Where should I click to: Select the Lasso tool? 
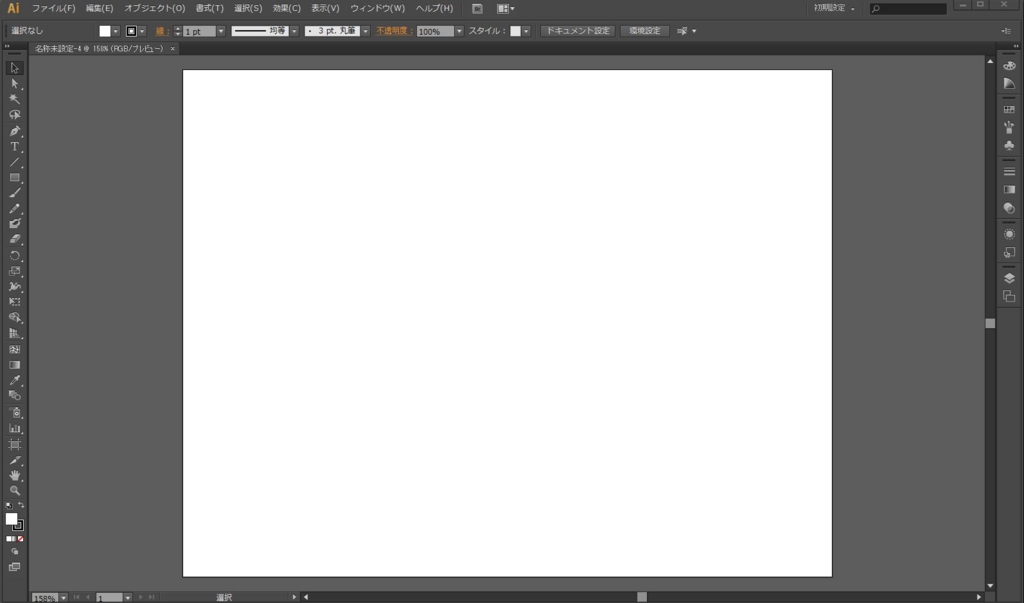pyautogui.click(x=14, y=115)
